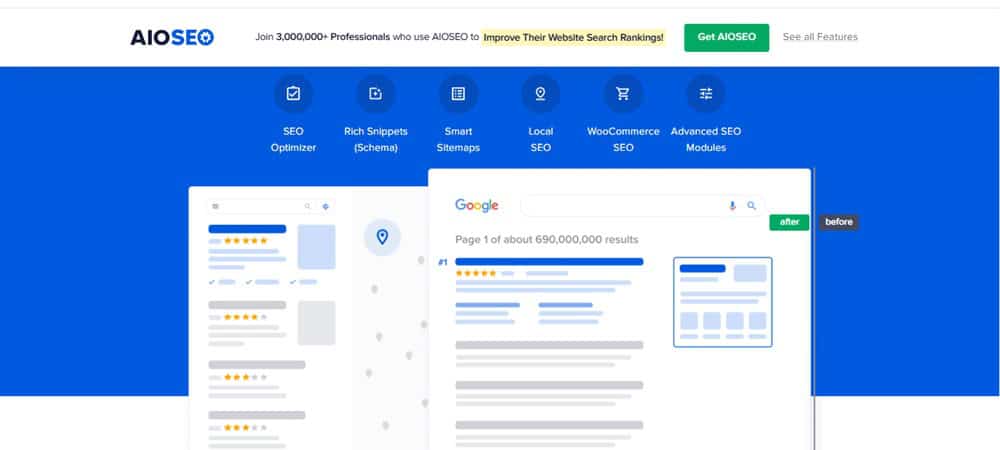Viewport: 1000px width, 450px height.
Task: Select the Smart Sitemaps icon
Action: point(458,94)
